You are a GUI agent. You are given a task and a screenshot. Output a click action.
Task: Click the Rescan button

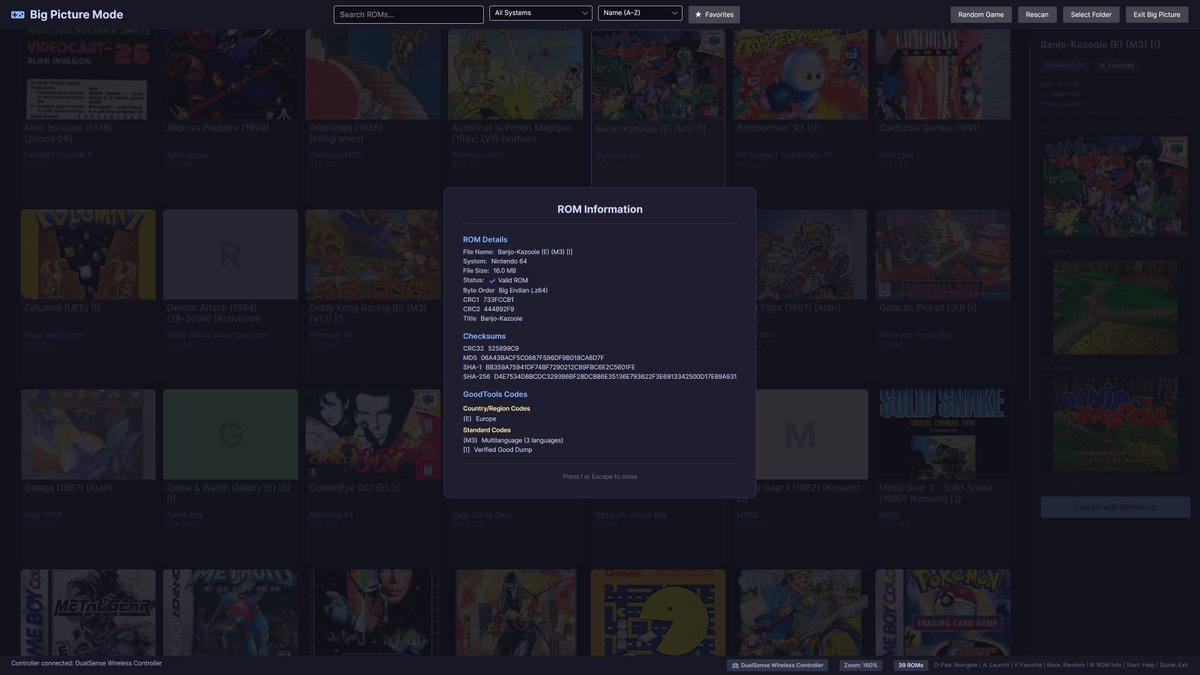point(1037,14)
